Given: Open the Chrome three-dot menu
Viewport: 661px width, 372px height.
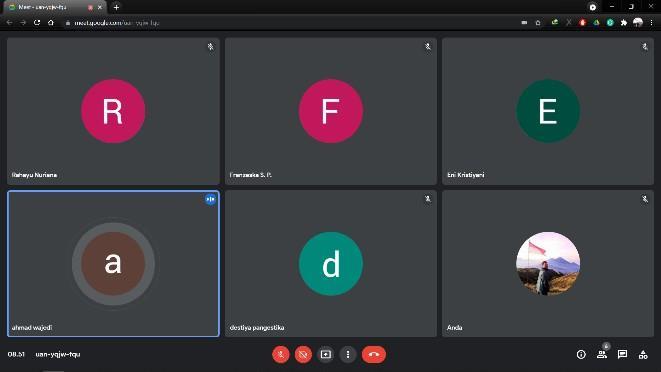Looking at the screenshot, I should point(652,22).
